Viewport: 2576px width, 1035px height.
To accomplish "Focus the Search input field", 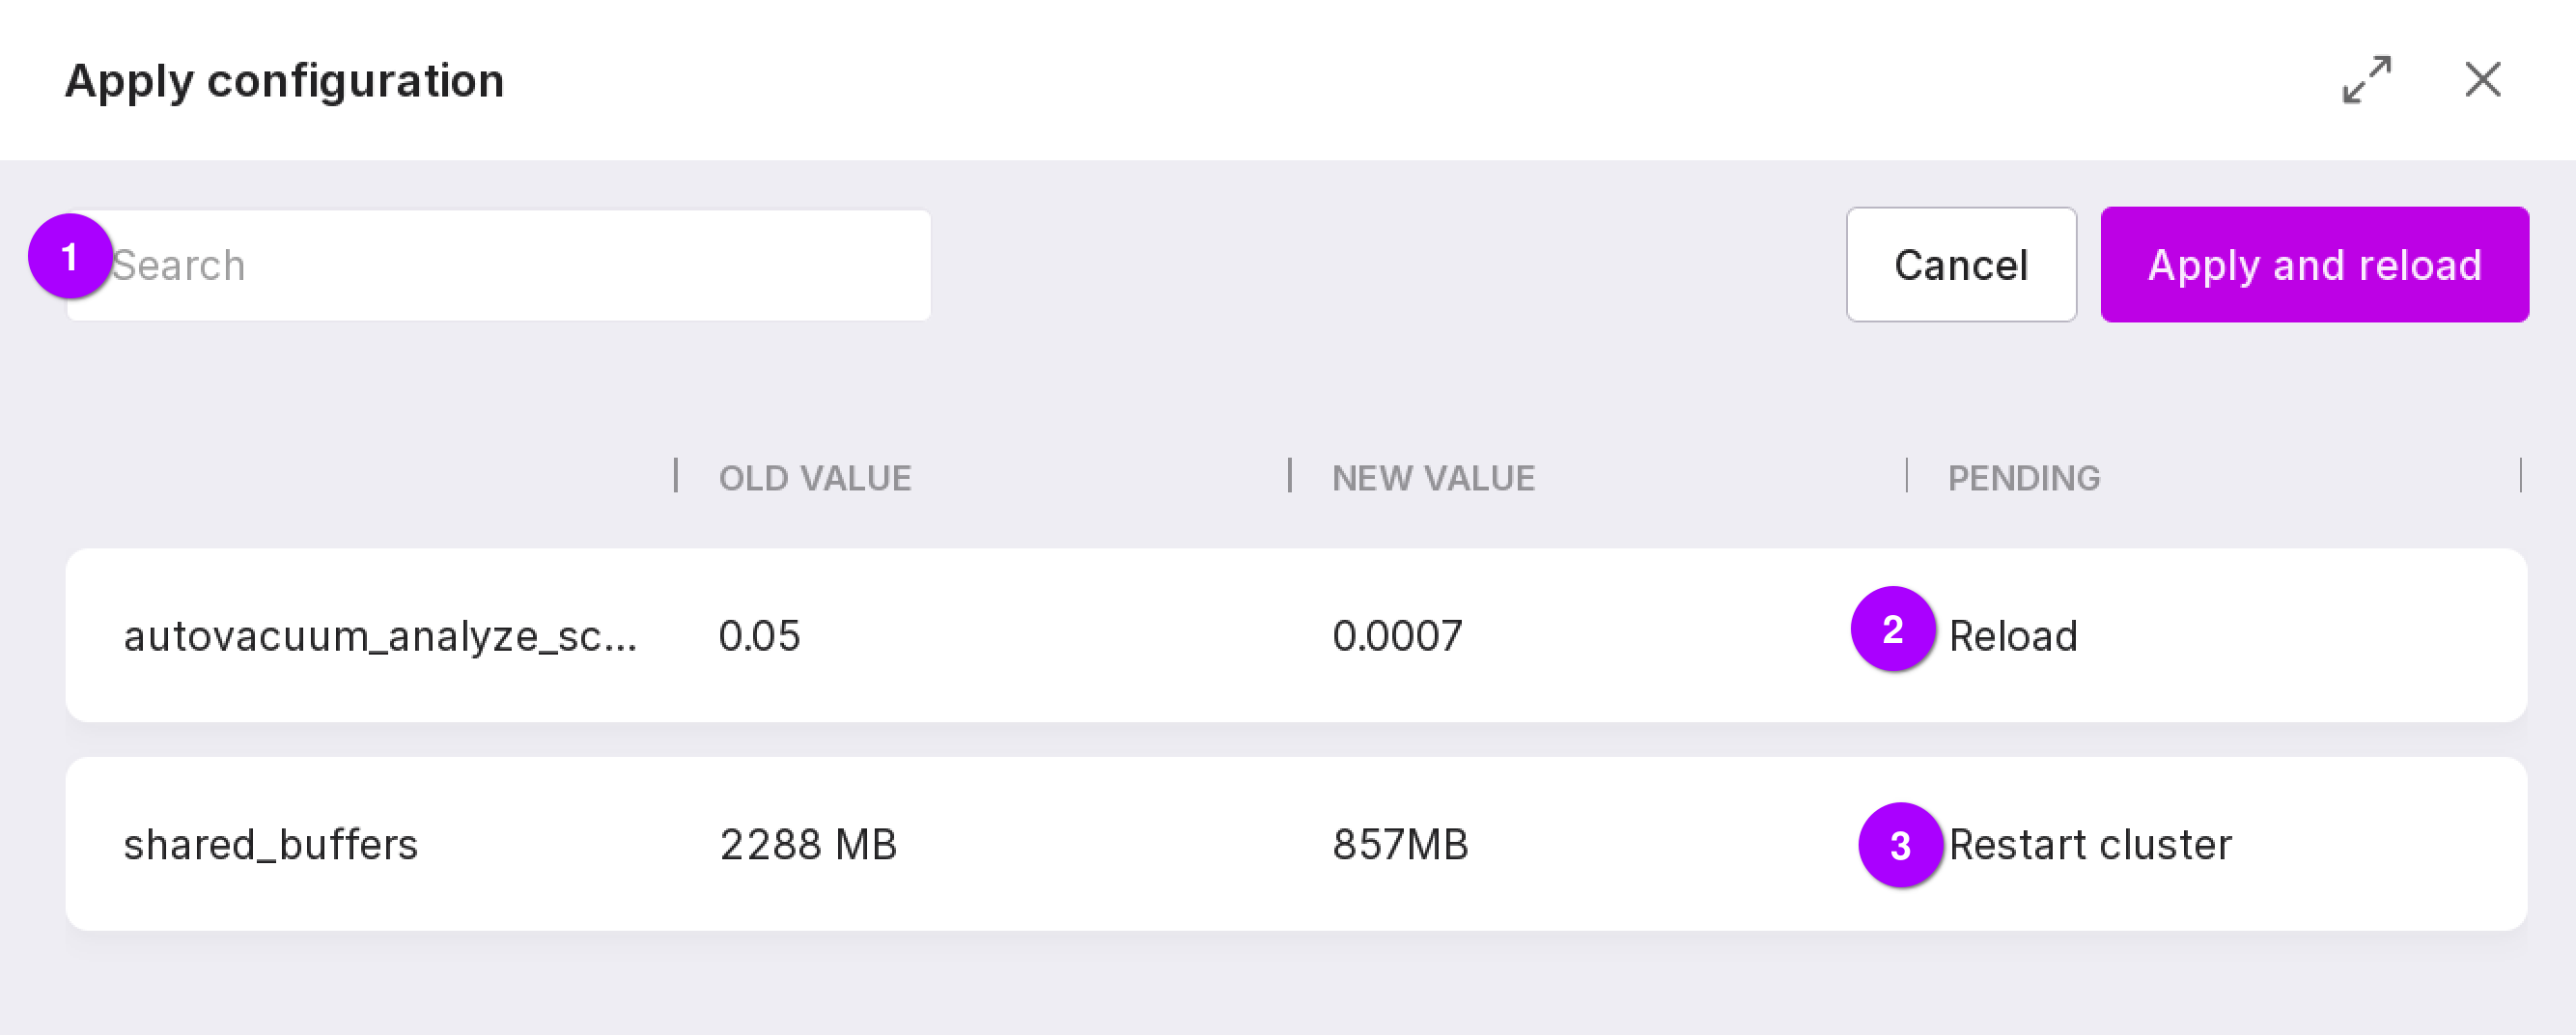I will (x=520, y=265).
